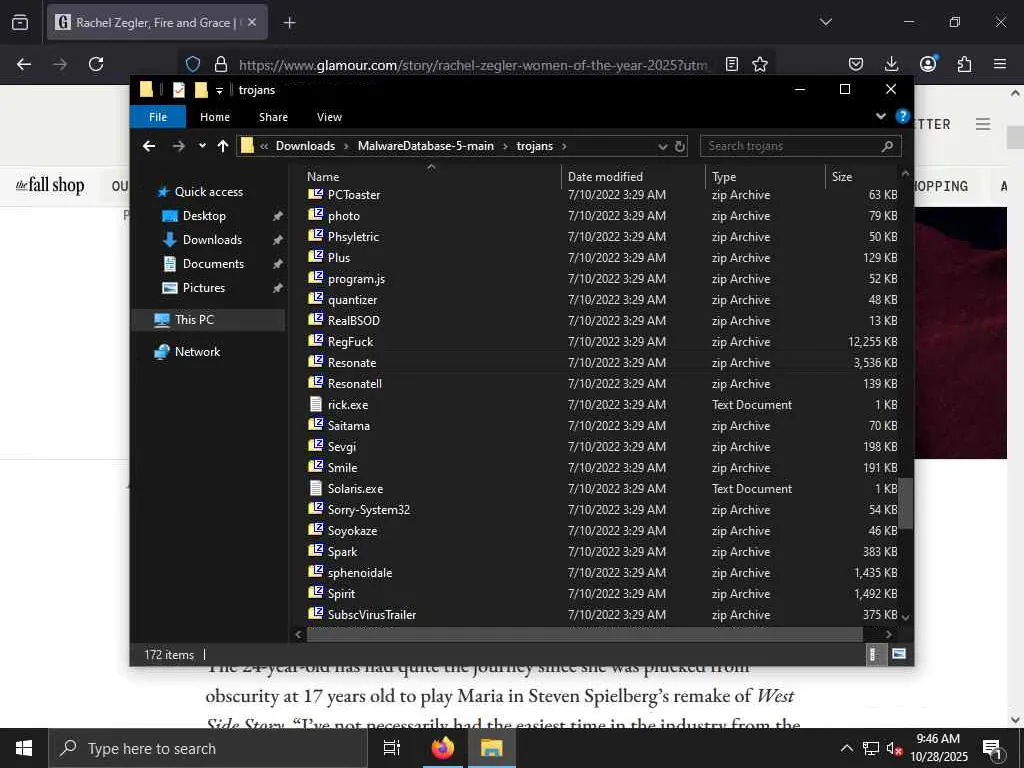Open Downloads in navigation pane

pyautogui.click(x=212, y=240)
